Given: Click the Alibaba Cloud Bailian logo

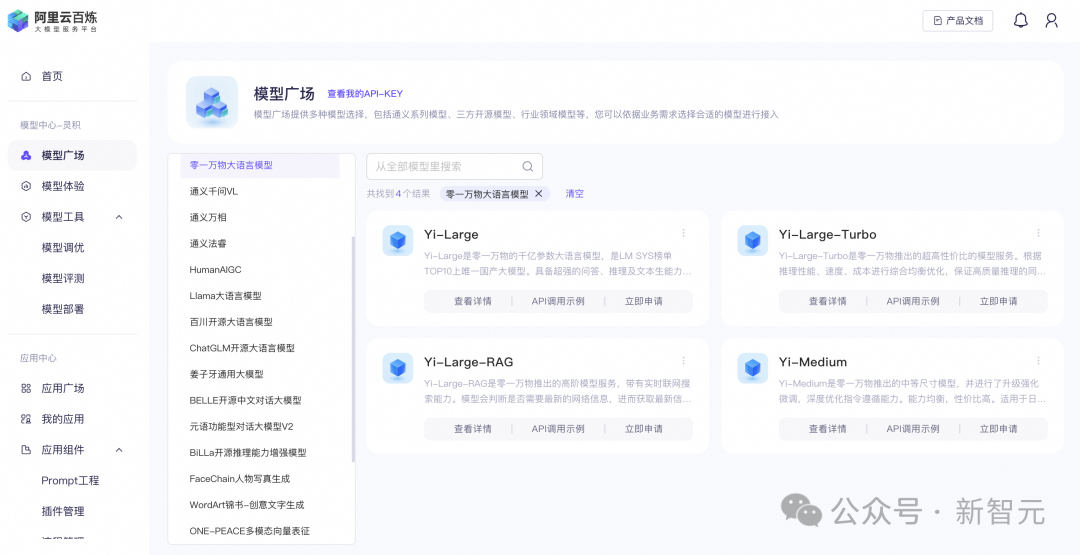Looking at the screenshot, I should pyautogui.click(x=52, y=21).
